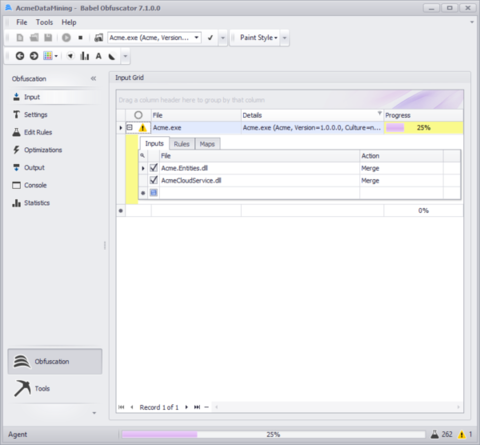Open the Tools menu
The width and height of the screenshot is (480, 445).
point(44,22)
